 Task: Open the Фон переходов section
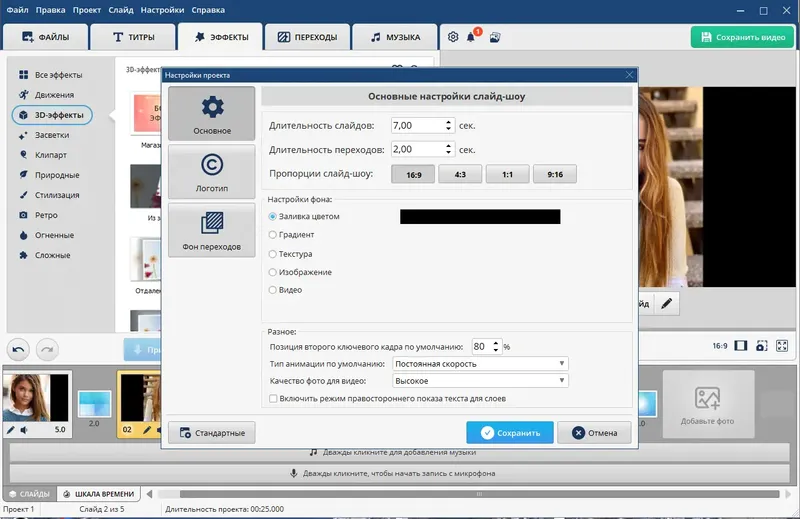coord(212,230)
